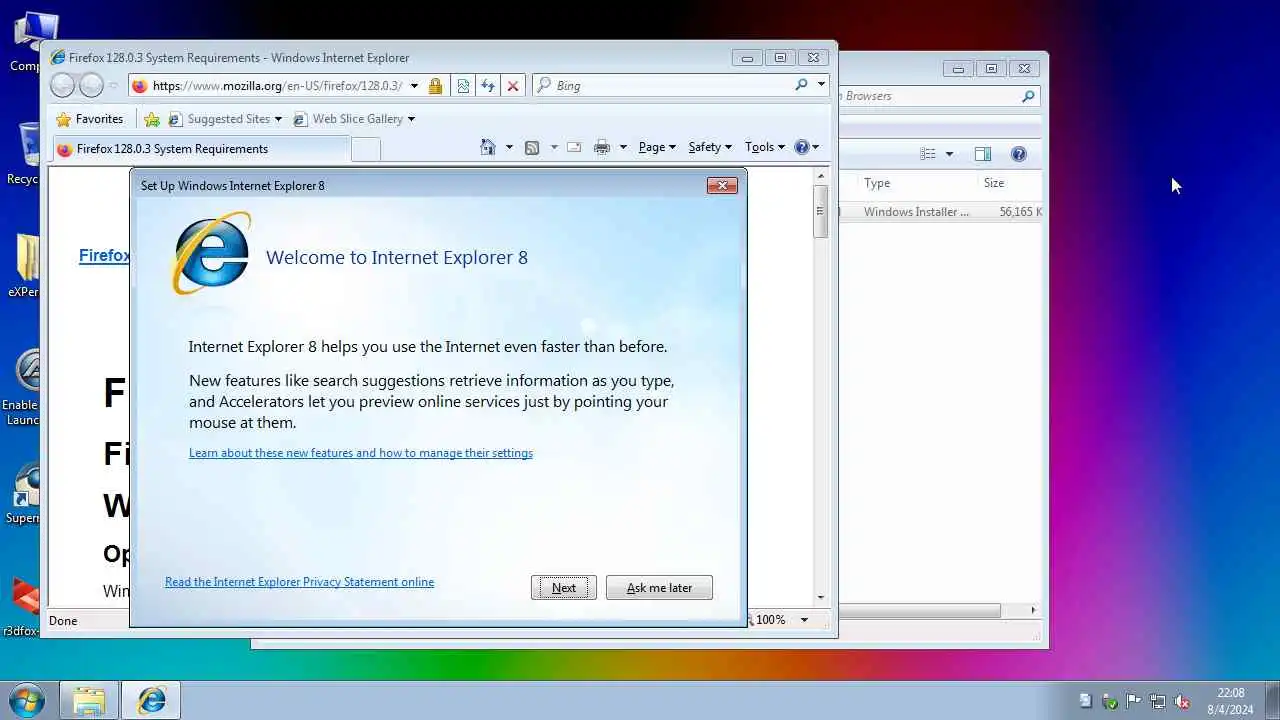
Task: Click Explorer horizontal scrollbar right arrow
Action: coord(1033,610)
